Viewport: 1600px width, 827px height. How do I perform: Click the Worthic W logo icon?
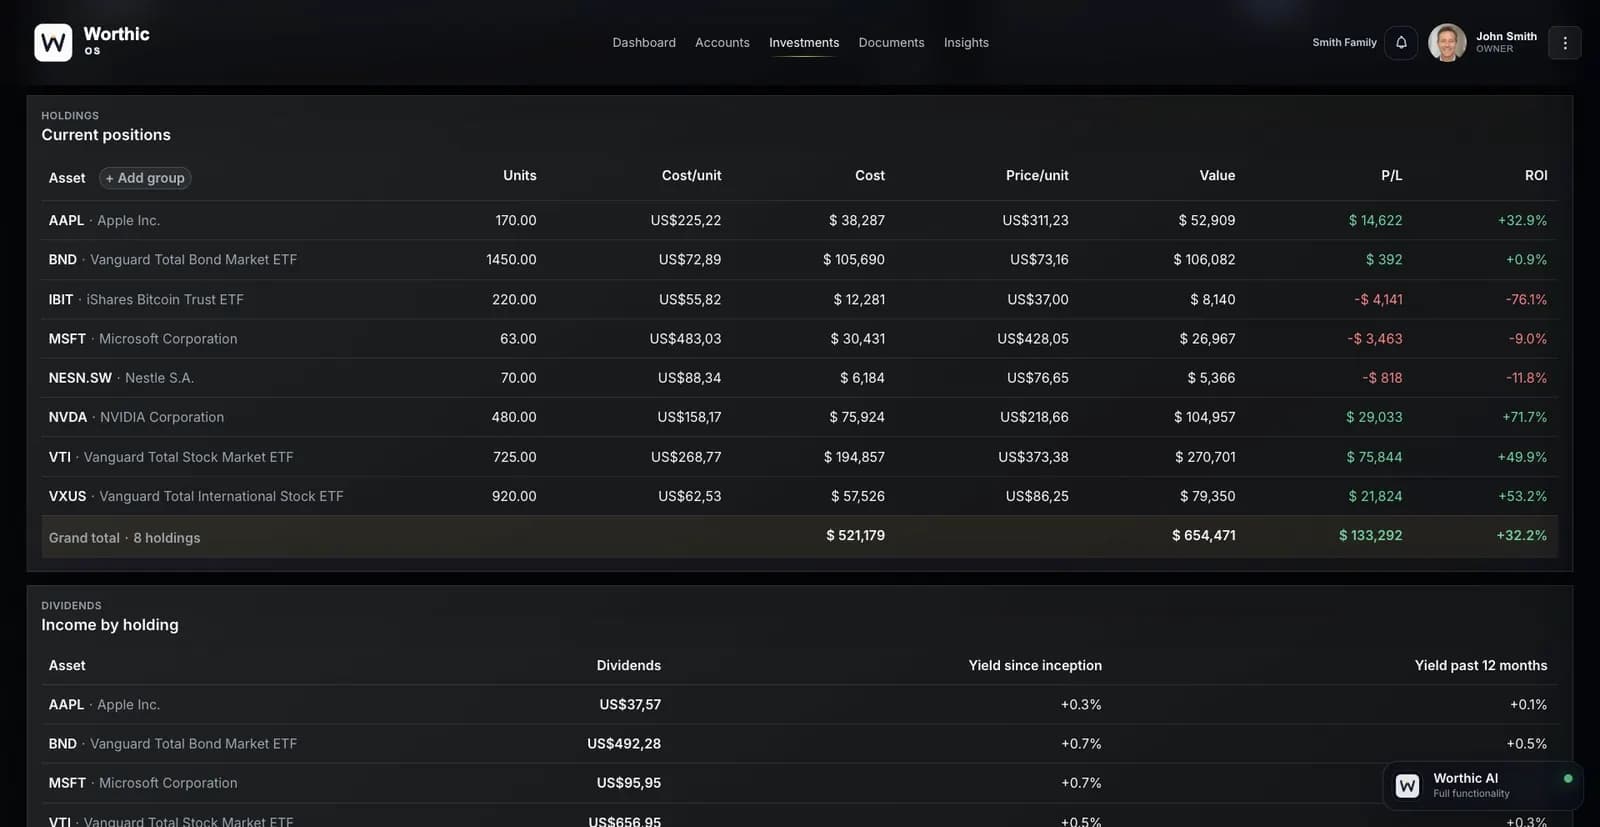pyautogui.click(x=53, y=43)
